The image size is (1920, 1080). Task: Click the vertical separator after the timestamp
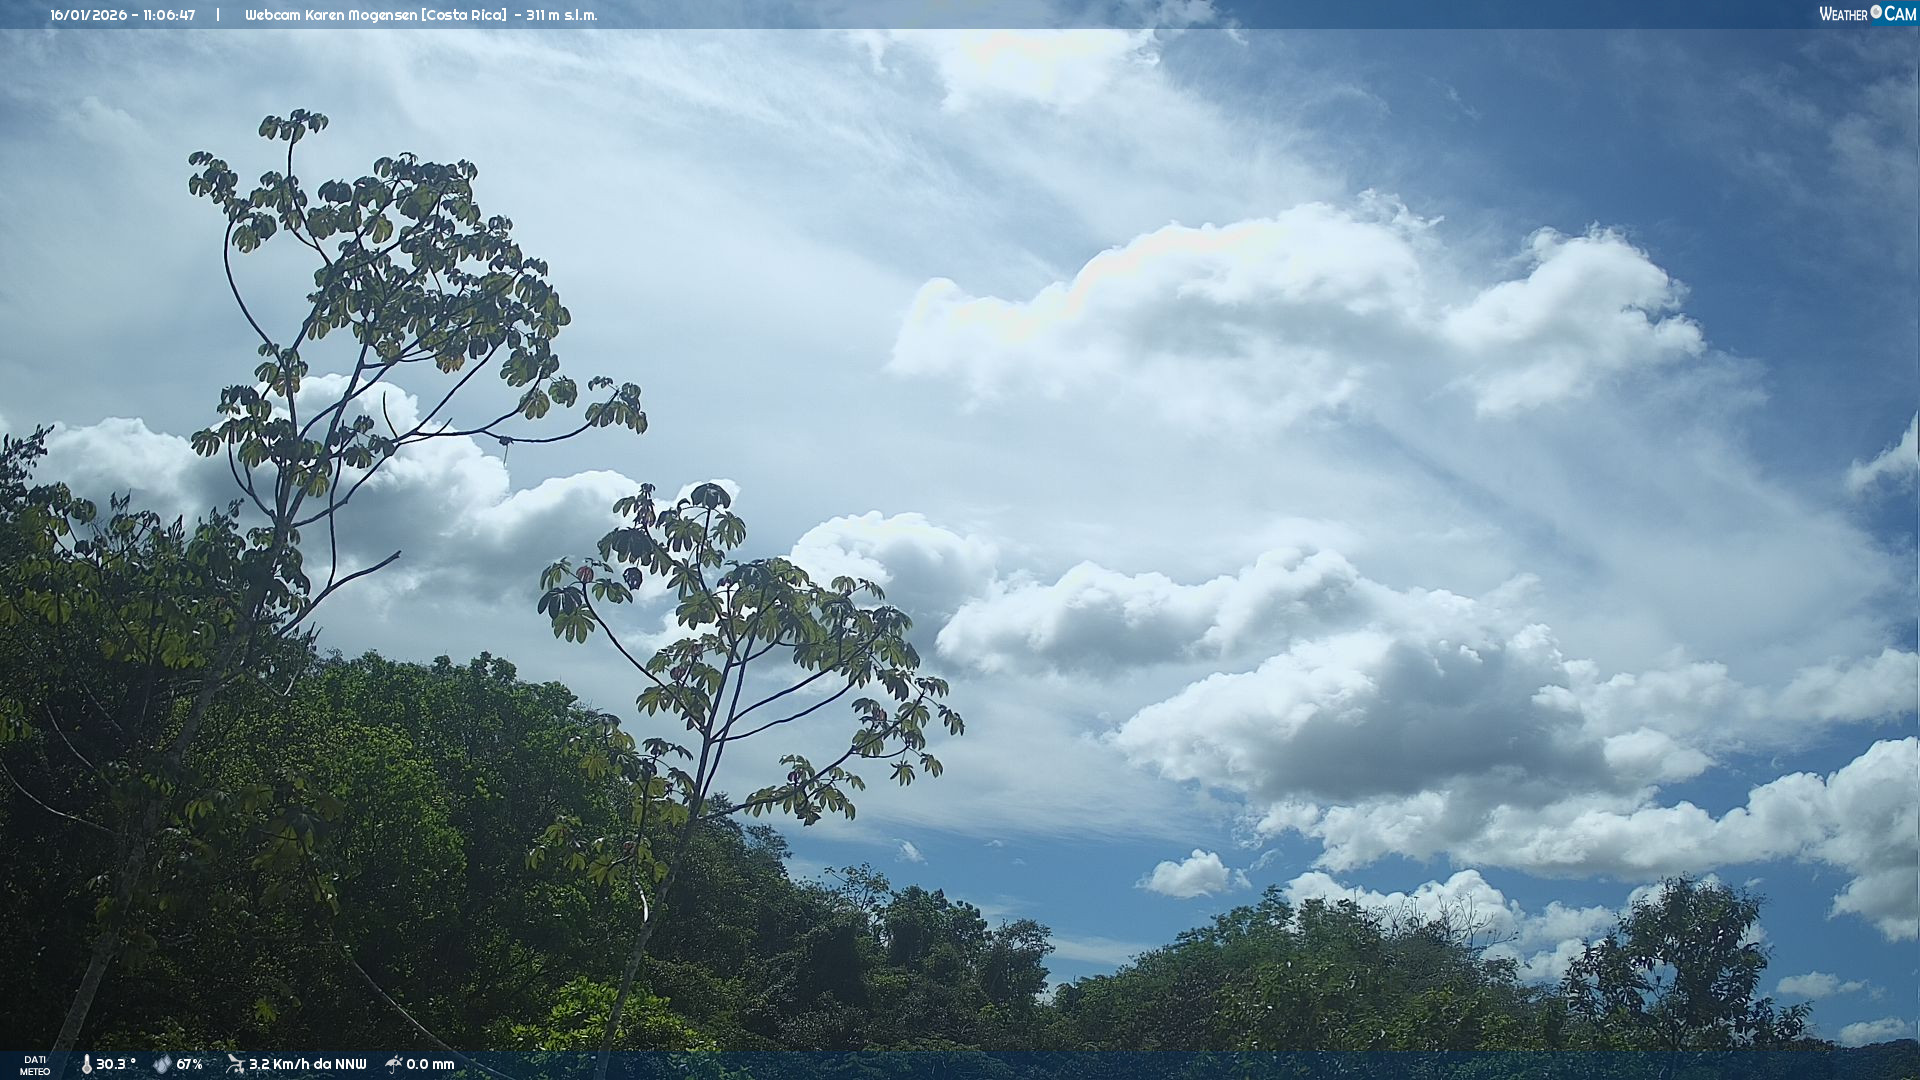[218, 15]
